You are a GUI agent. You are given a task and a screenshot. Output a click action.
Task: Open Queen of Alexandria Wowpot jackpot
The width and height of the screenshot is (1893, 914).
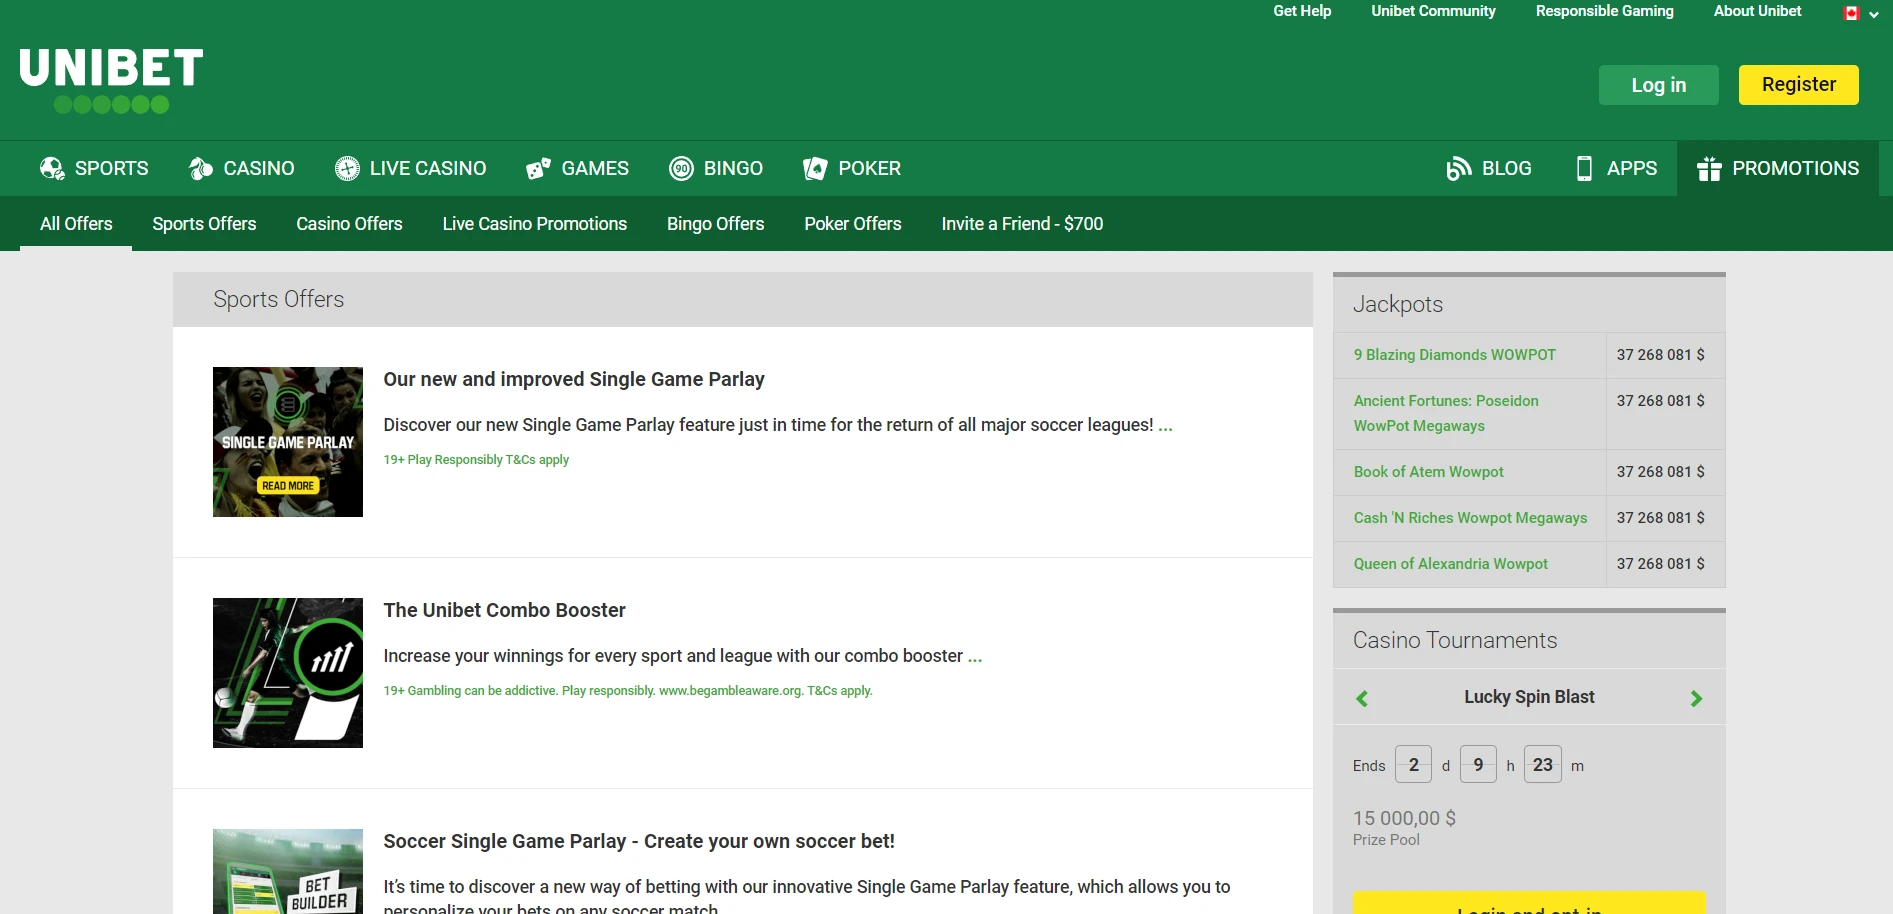point(1450,564)
